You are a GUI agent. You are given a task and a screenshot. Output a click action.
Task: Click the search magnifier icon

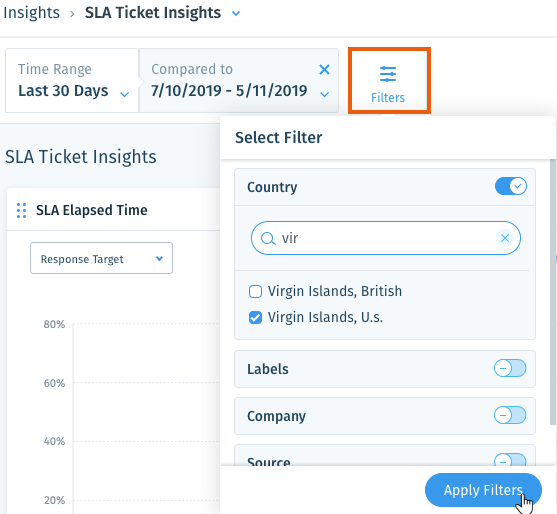268,238
